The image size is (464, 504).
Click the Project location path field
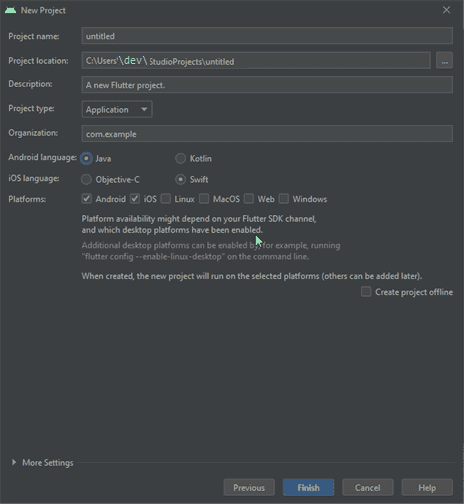pos(256,61)
